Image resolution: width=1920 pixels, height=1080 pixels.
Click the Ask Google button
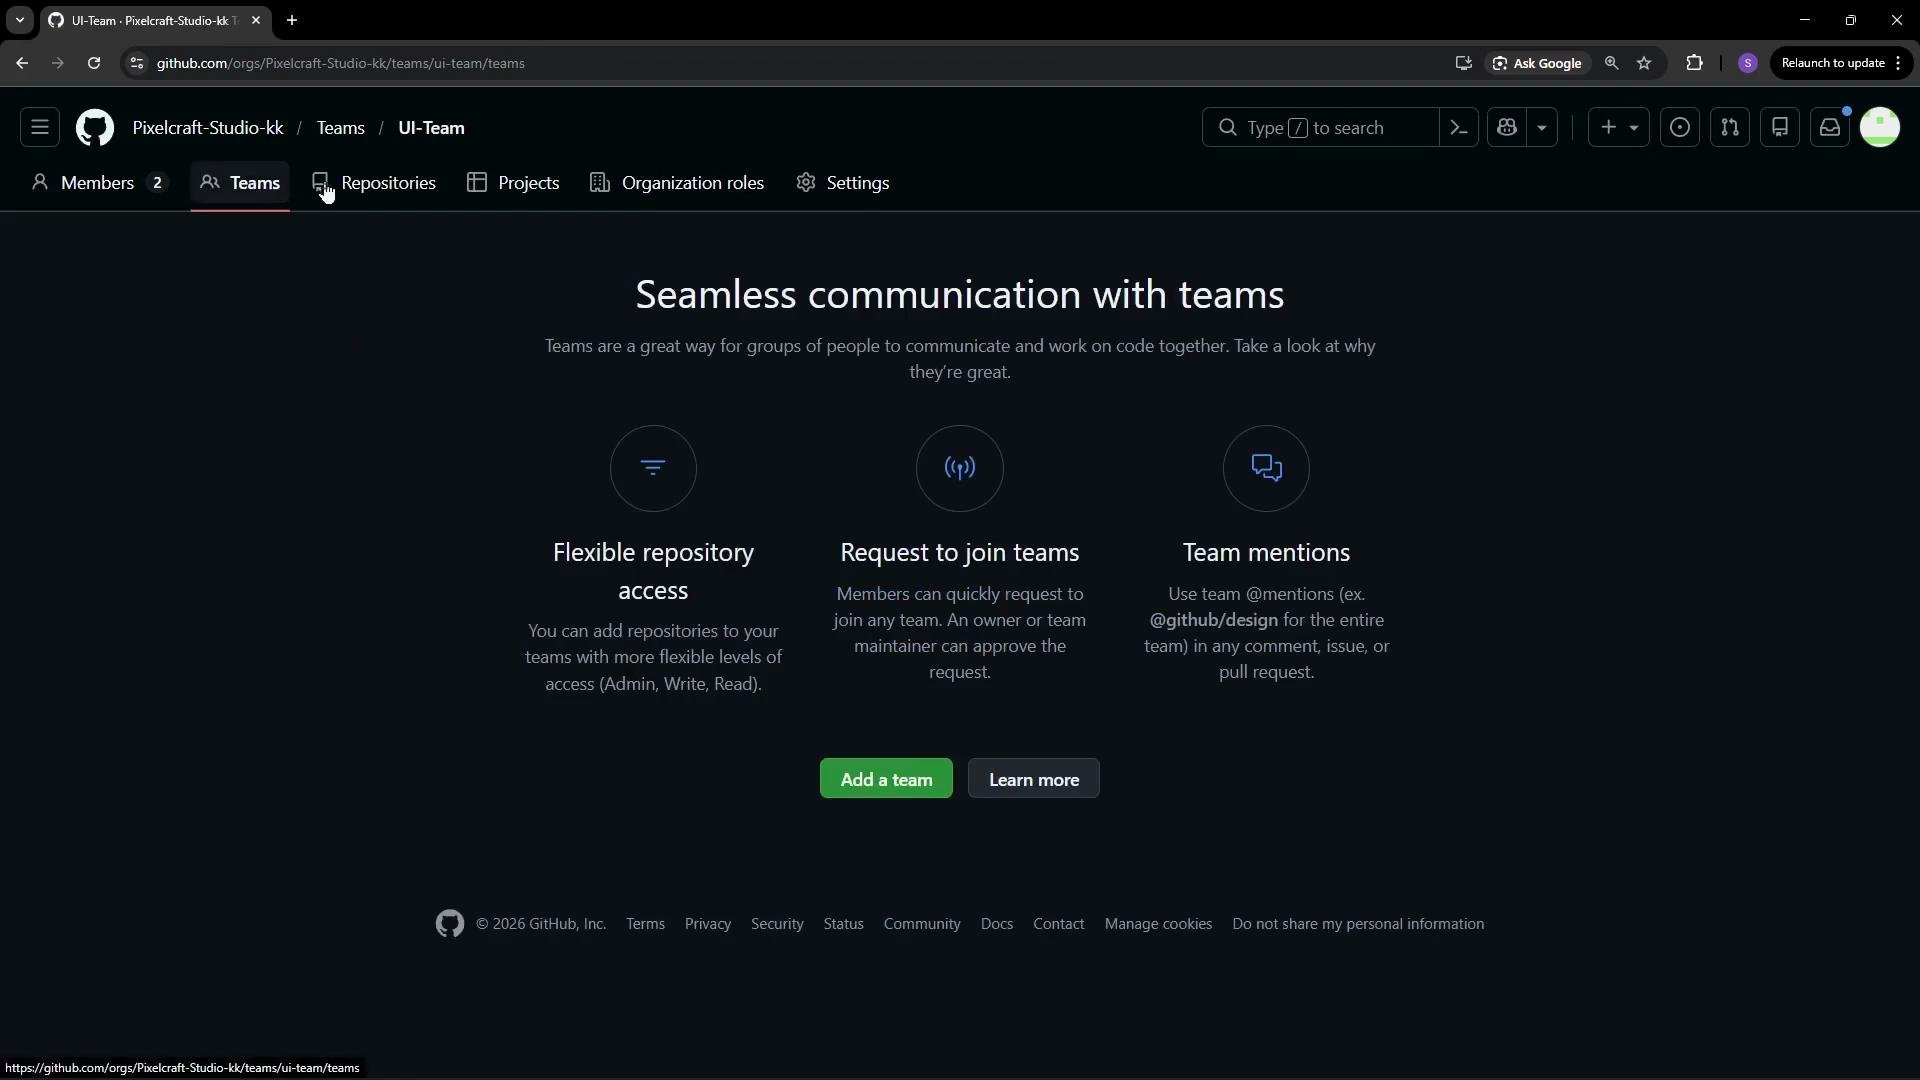pyautogui.click(x=1537, y=63)
